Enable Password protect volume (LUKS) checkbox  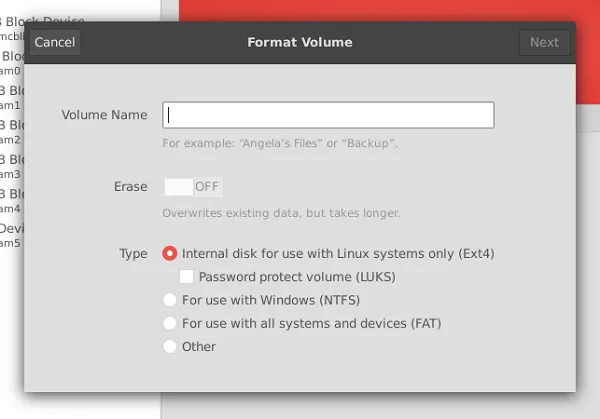coord(186,276)
